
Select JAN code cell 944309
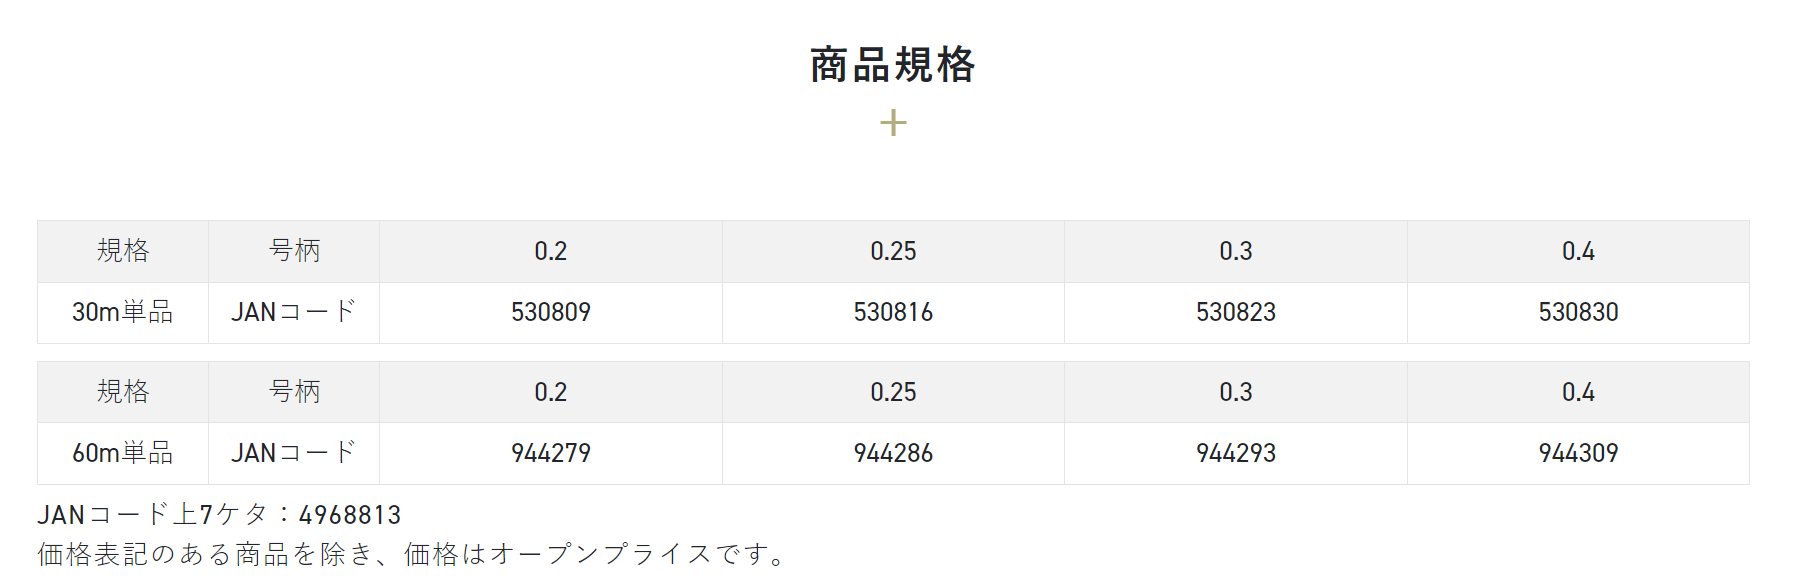point(1578,454)
